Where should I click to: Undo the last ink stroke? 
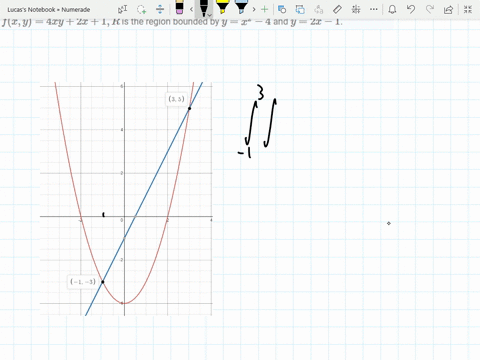411,9
